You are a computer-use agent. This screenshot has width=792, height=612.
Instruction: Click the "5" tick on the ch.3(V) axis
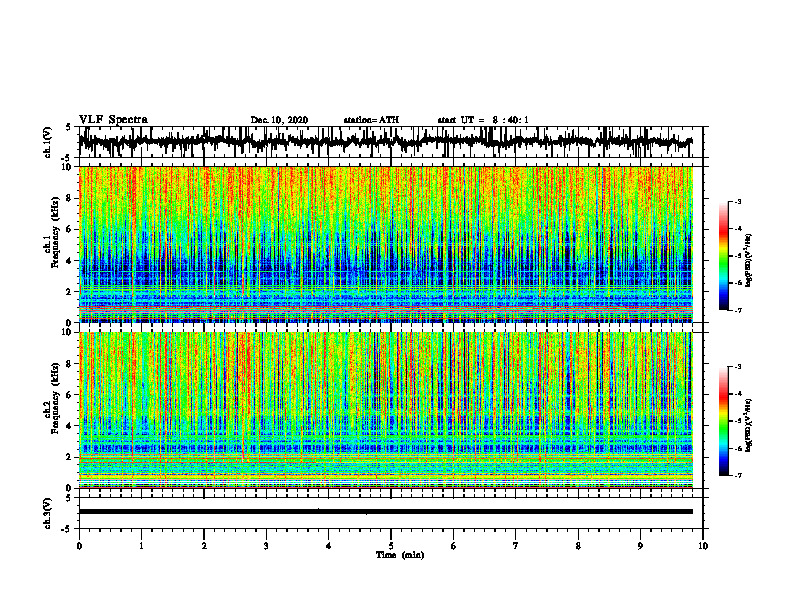pyautogui.click(x=69, y=498)
